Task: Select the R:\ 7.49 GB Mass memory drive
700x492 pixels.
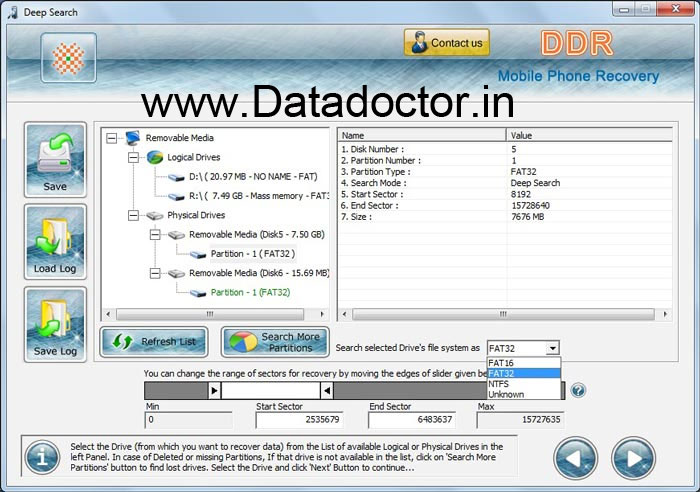Action: coord(259,196)
